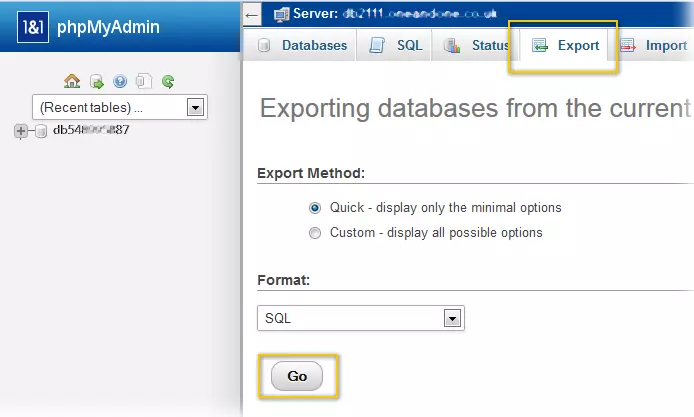694x417 pixels.
Task: Open the Format SQL dropdown
Action: [361, 318]
